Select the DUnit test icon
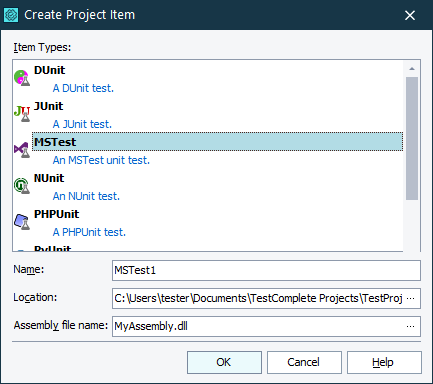The width and height of the screenshot is (433, 384). point(22,78)
